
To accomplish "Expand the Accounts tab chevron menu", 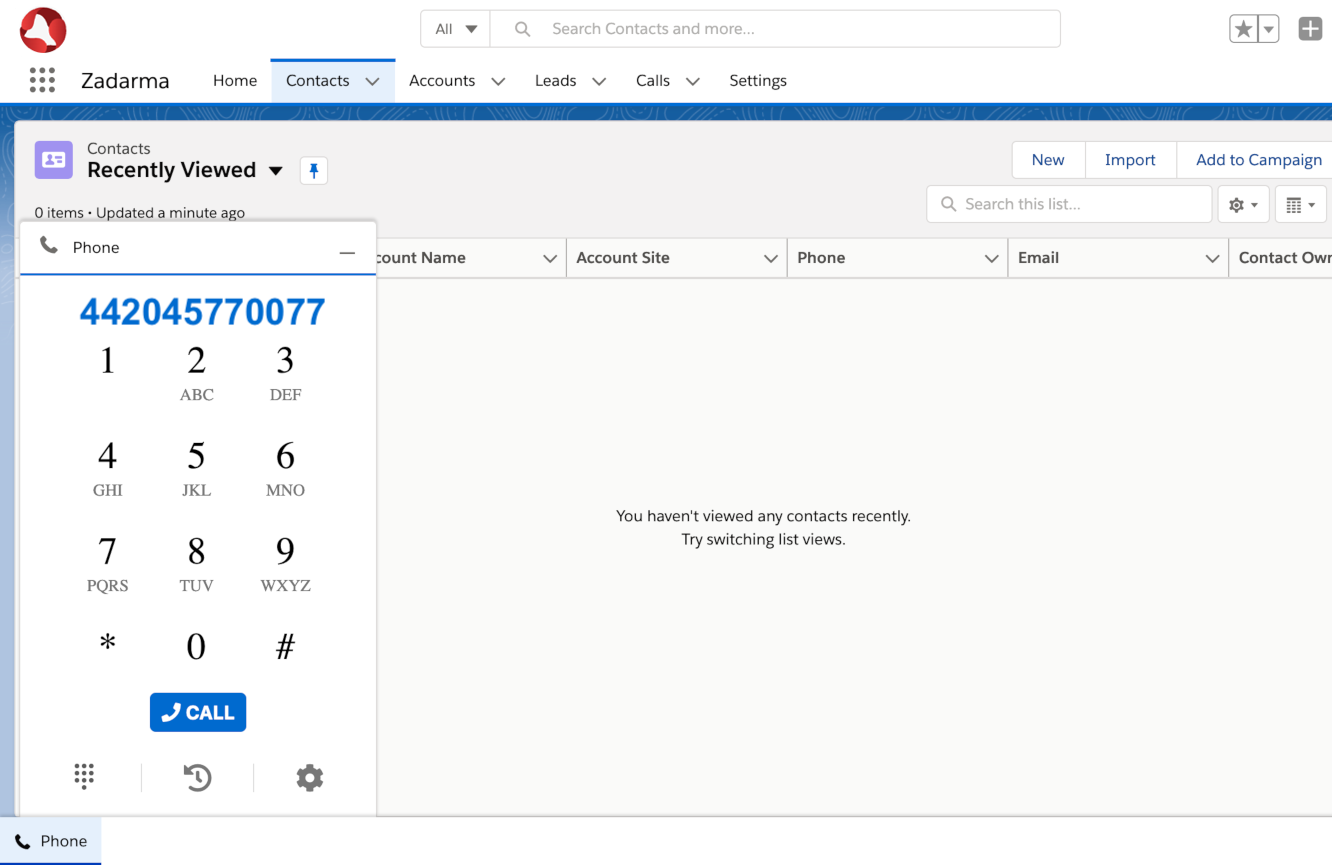I will point(498,81).
